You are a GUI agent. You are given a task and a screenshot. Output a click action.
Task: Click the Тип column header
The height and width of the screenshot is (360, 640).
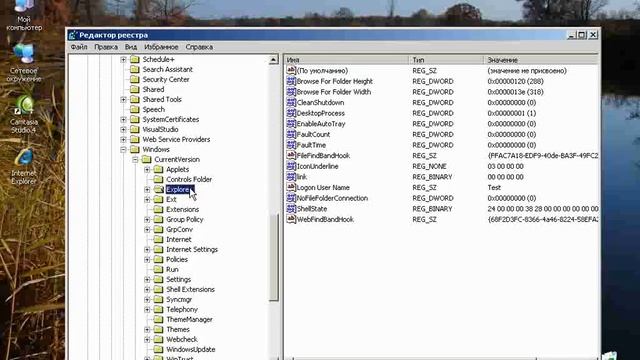(x=446, y=60)
